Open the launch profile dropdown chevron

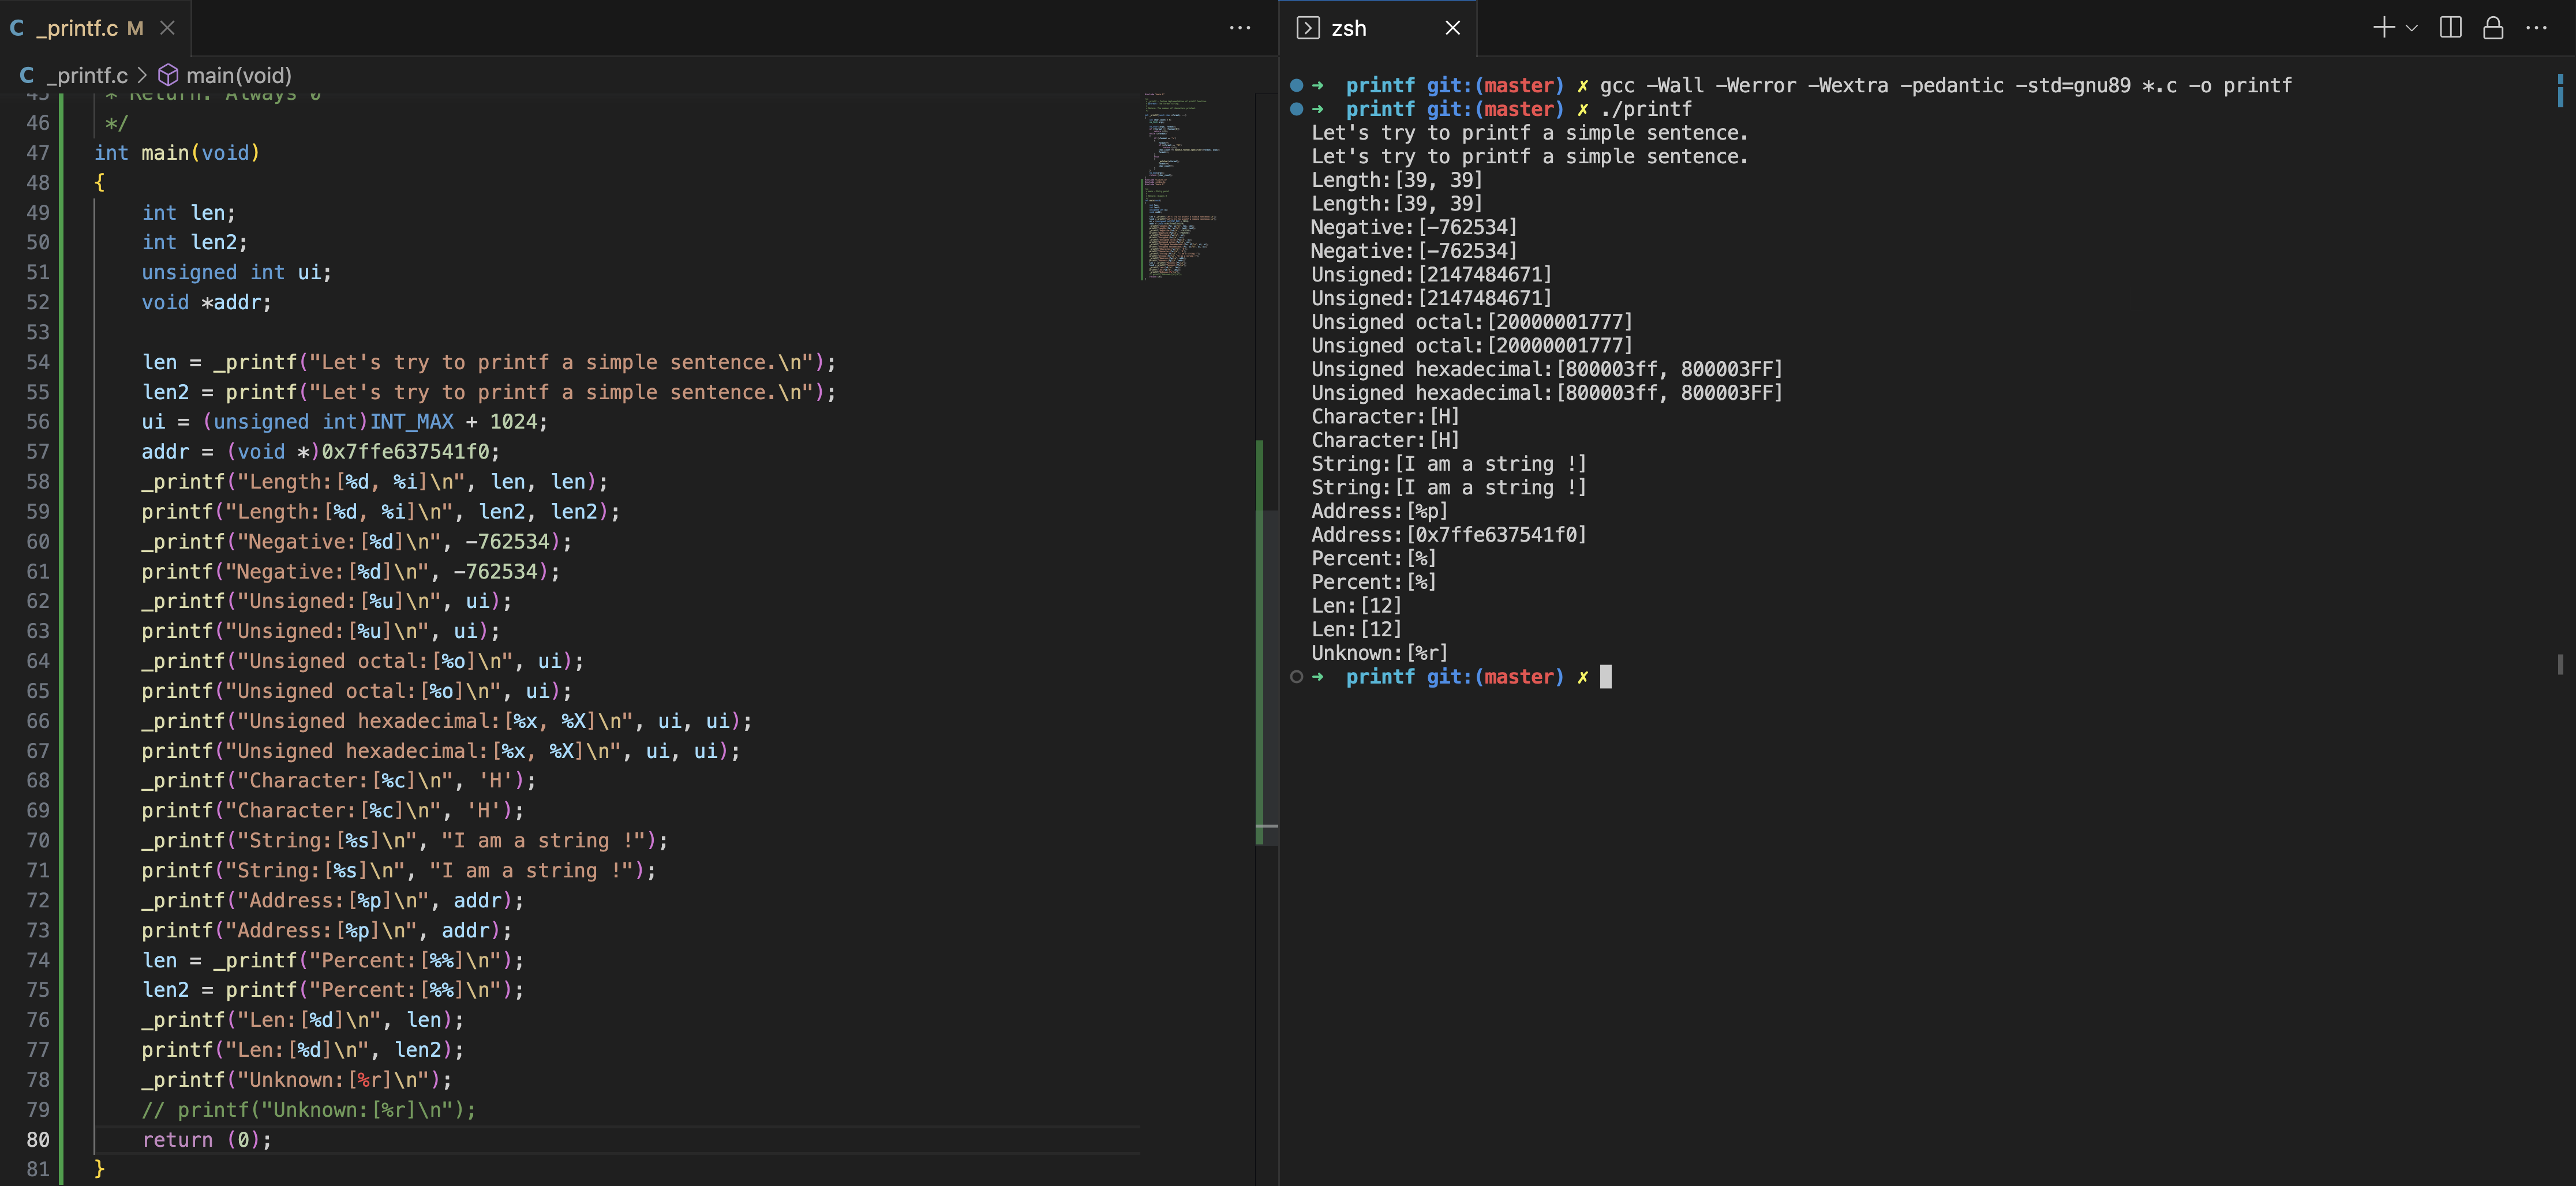[x=2411, y=28]
